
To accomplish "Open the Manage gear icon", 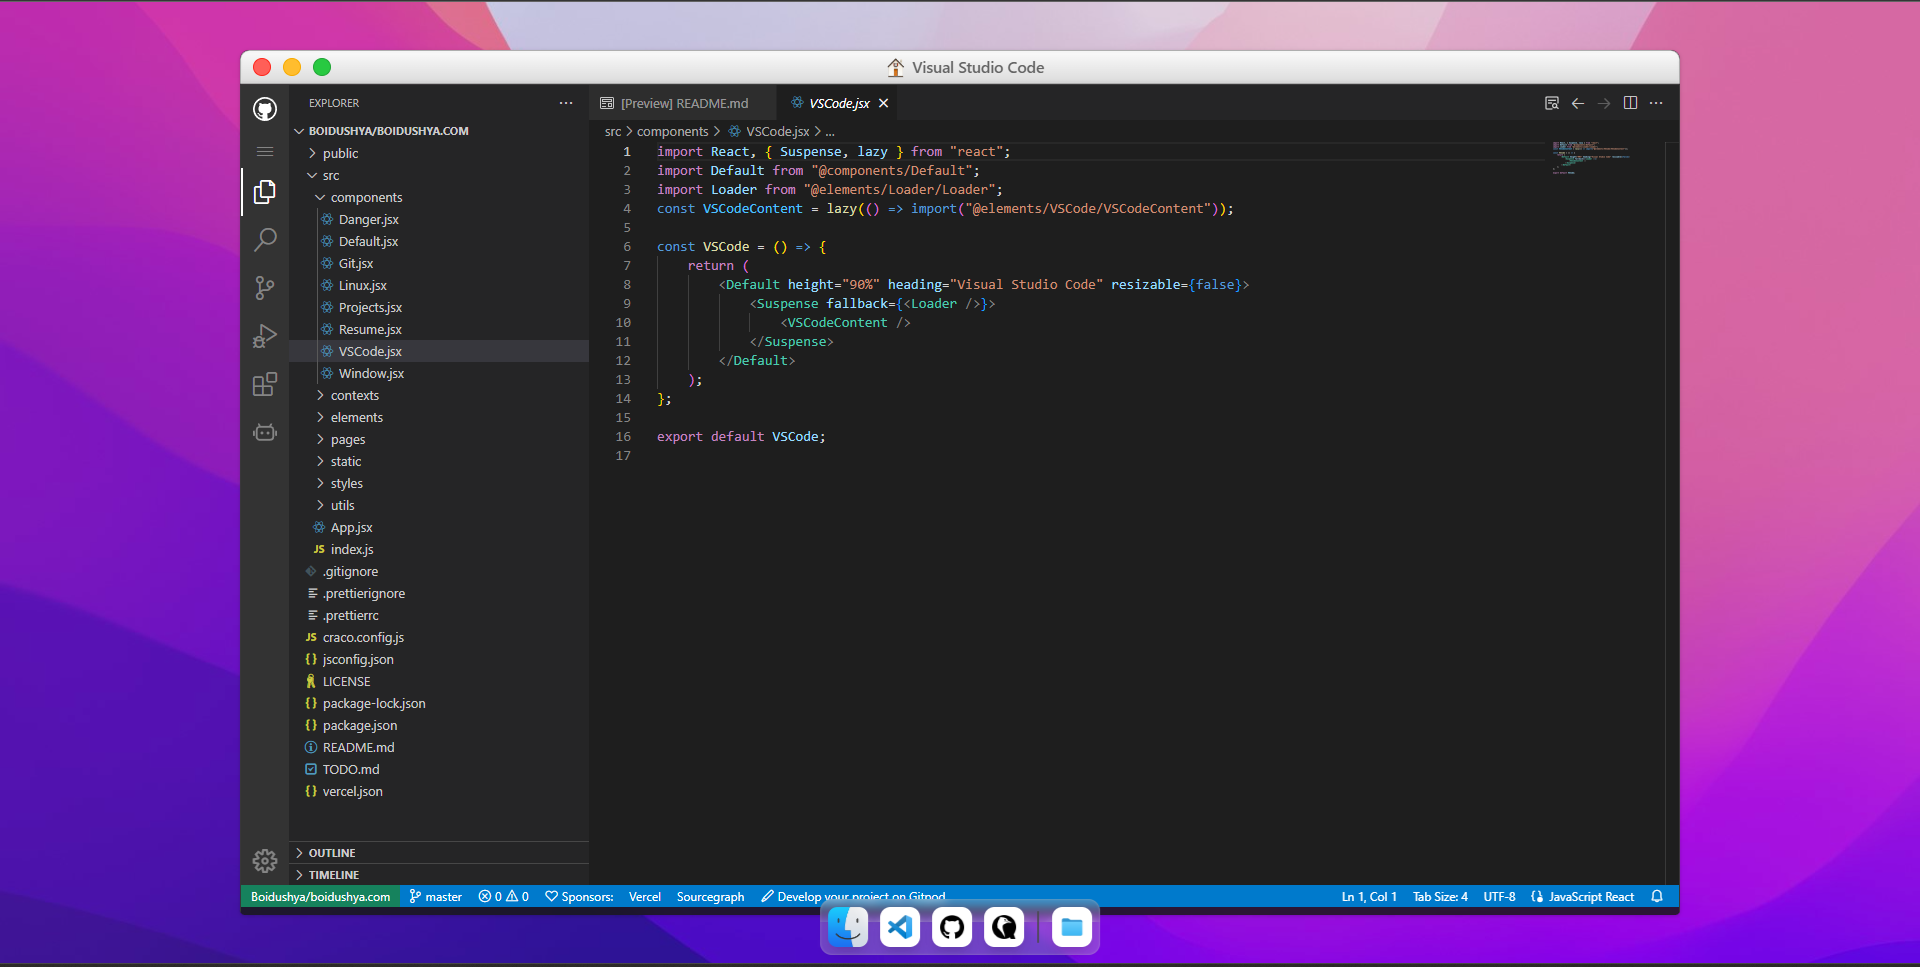I will (265, 860).
